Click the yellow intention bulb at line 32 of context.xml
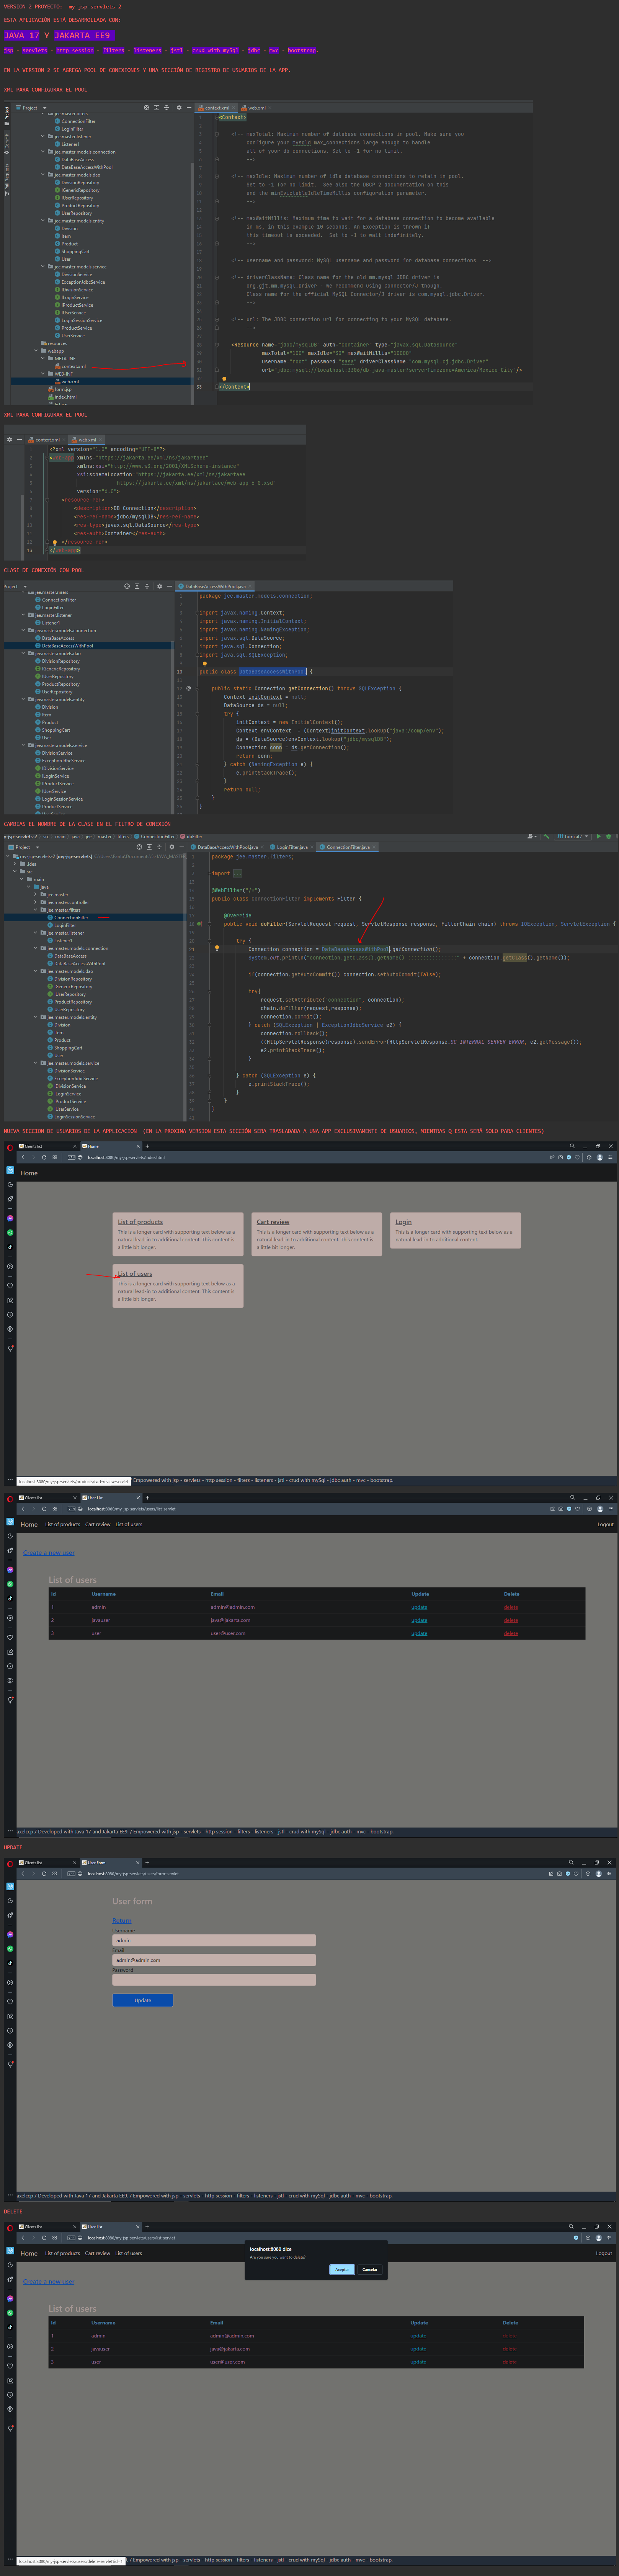This screenshot has height=2576, width=619. click(224, 379)
